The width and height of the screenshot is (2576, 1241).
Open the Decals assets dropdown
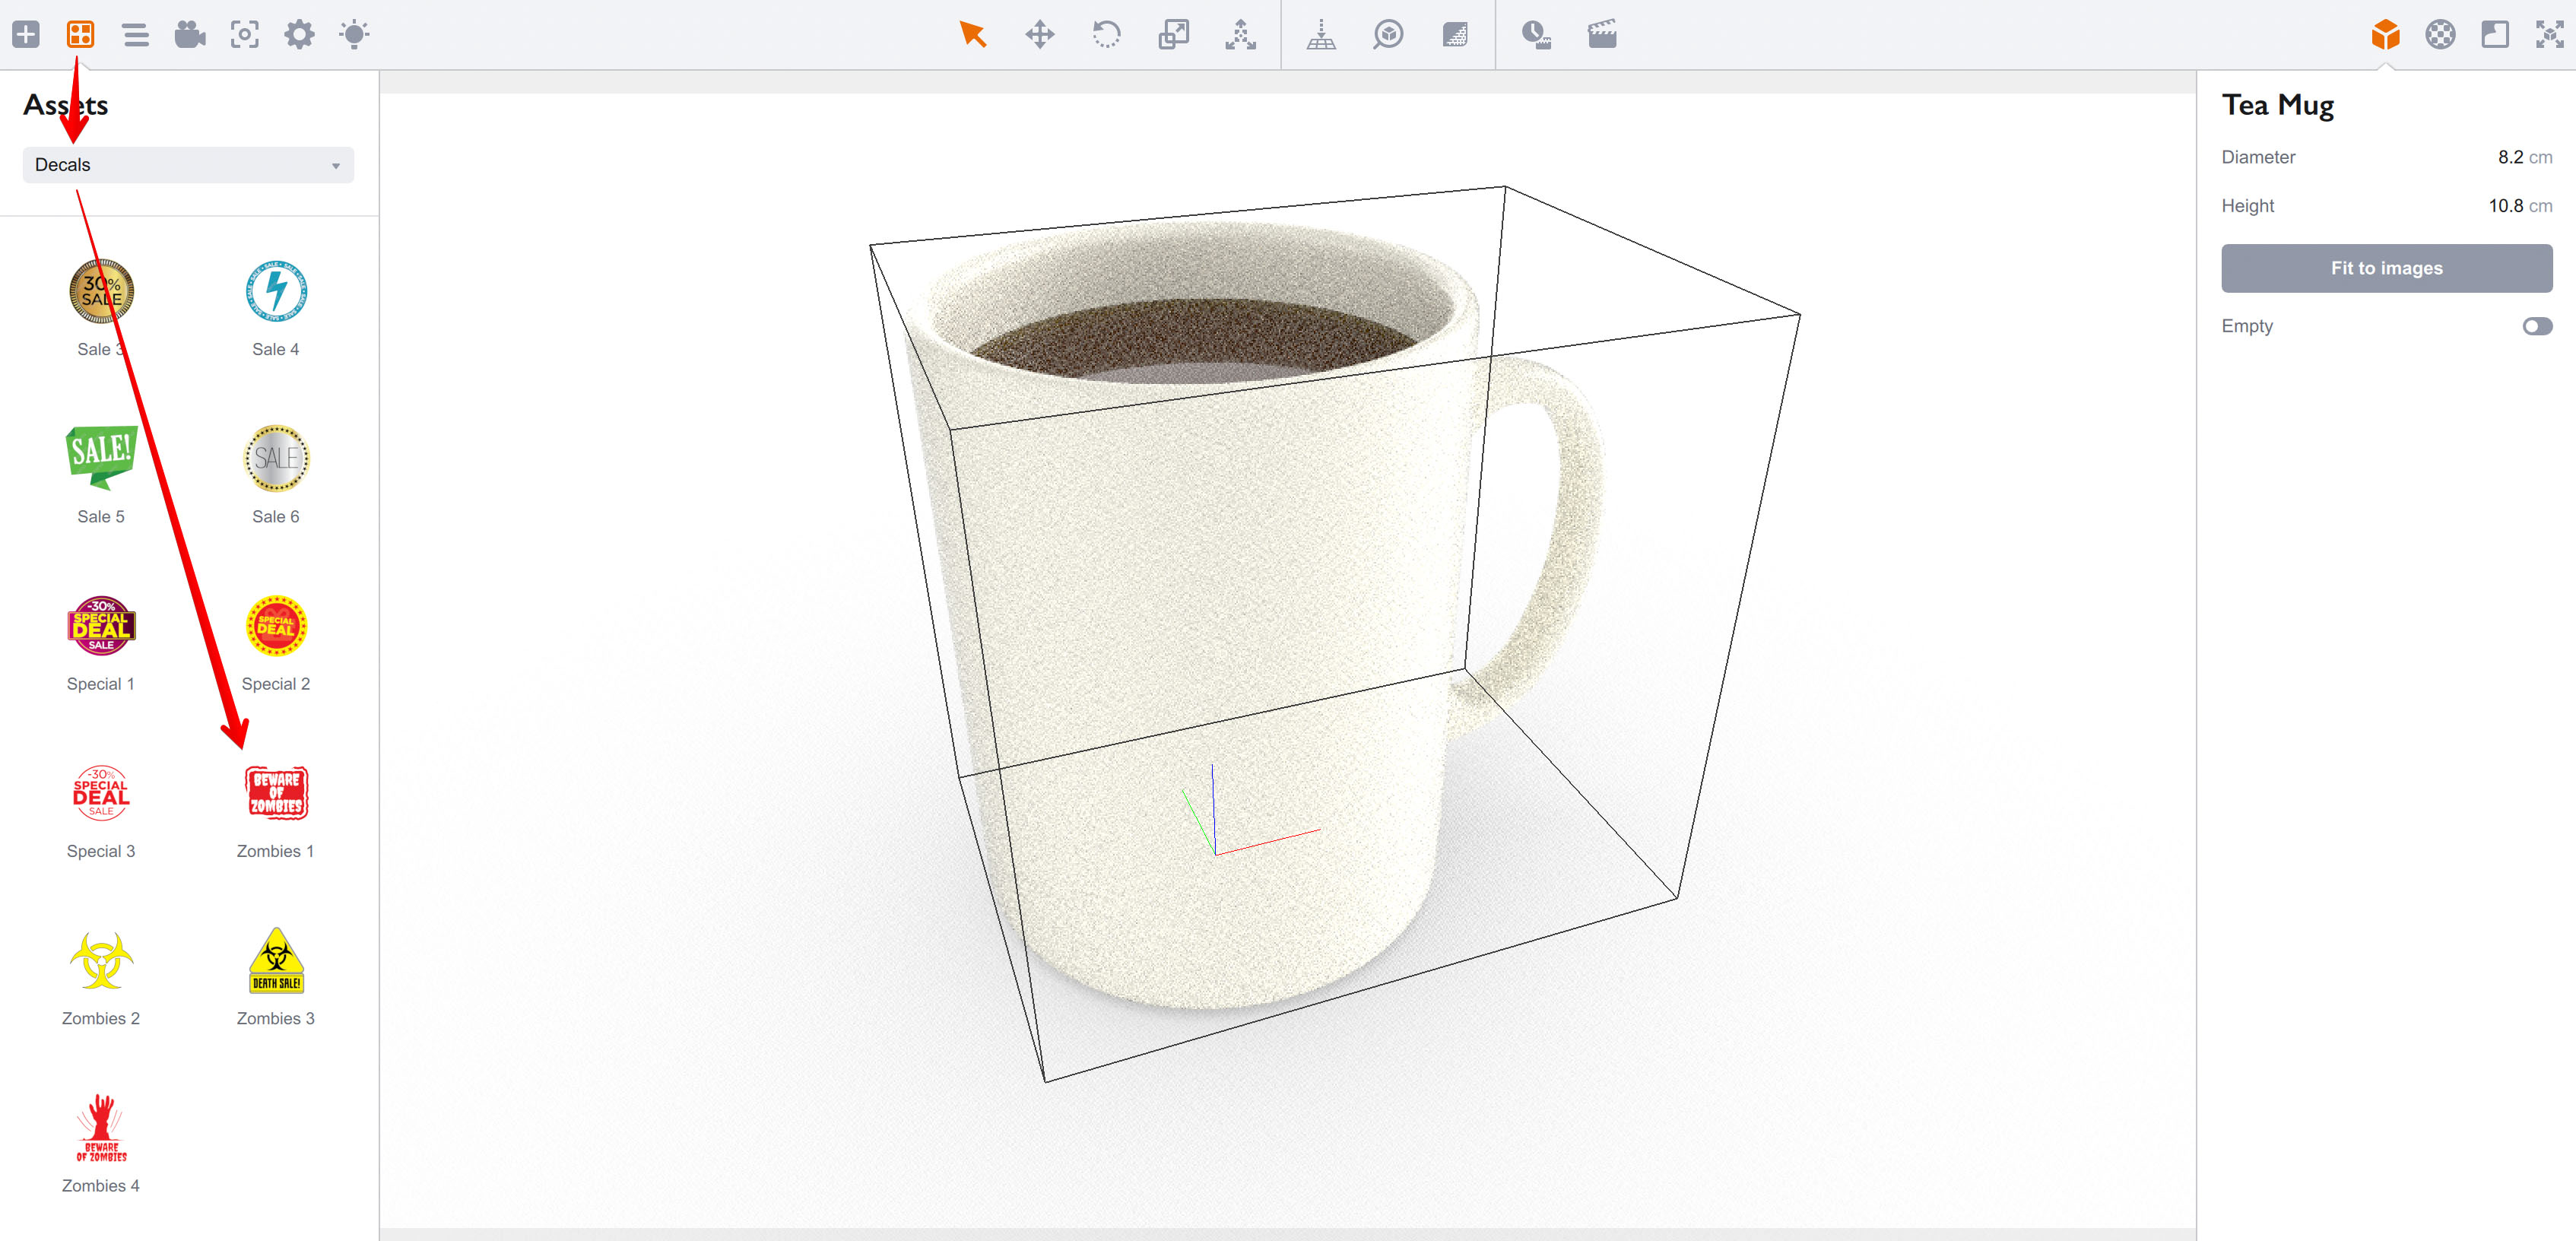click(187, 164)
